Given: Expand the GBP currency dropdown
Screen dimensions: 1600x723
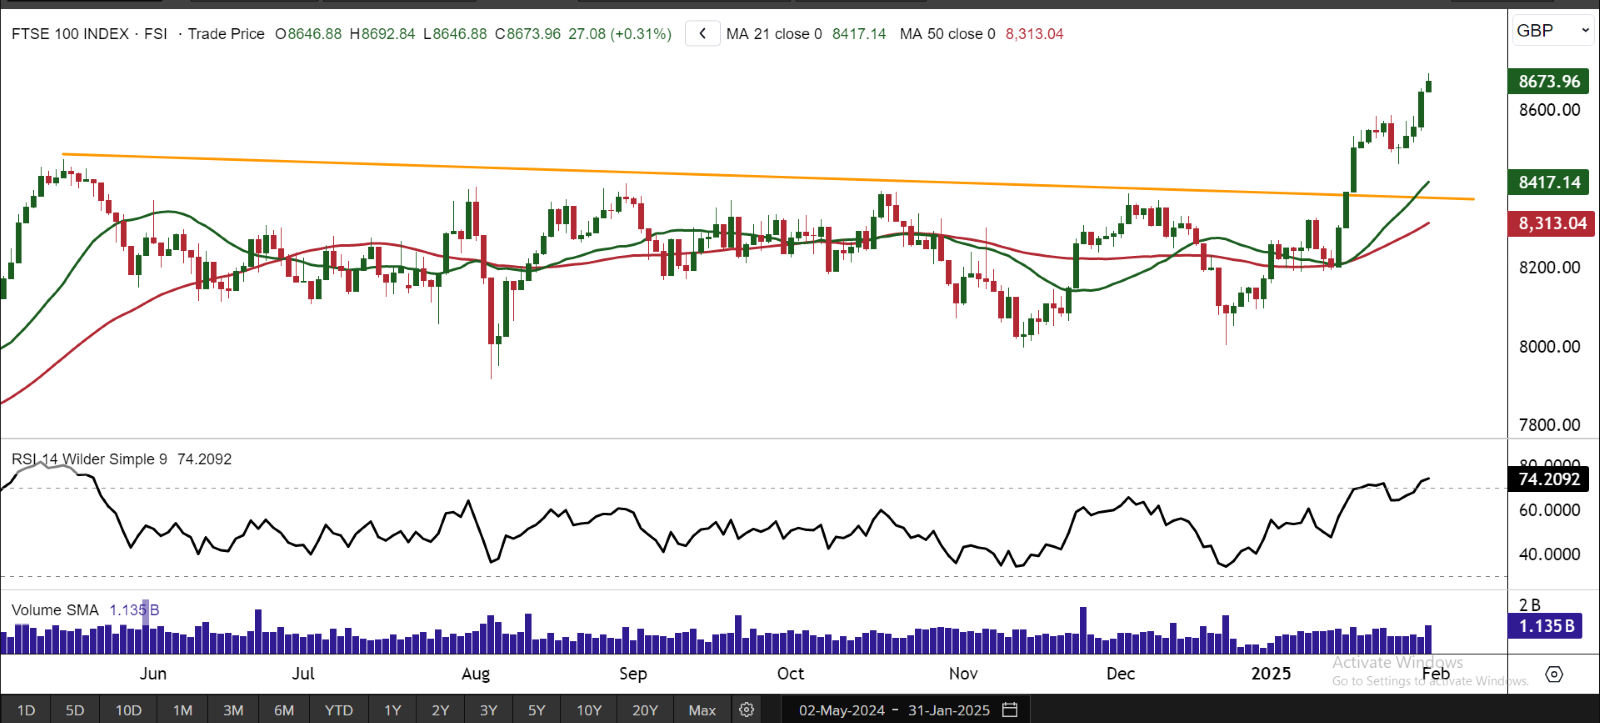Looking at the screenshot, I should [1553, 31].
